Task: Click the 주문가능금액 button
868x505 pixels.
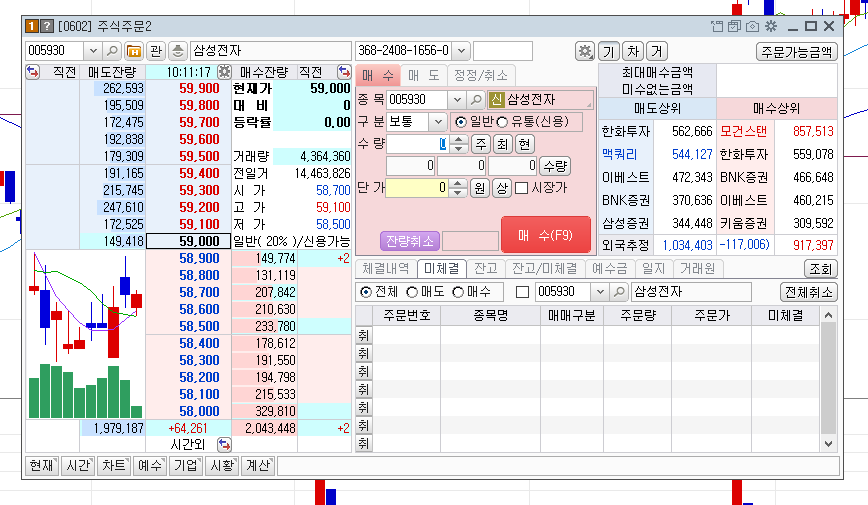Action: click(x=797, y=51)
